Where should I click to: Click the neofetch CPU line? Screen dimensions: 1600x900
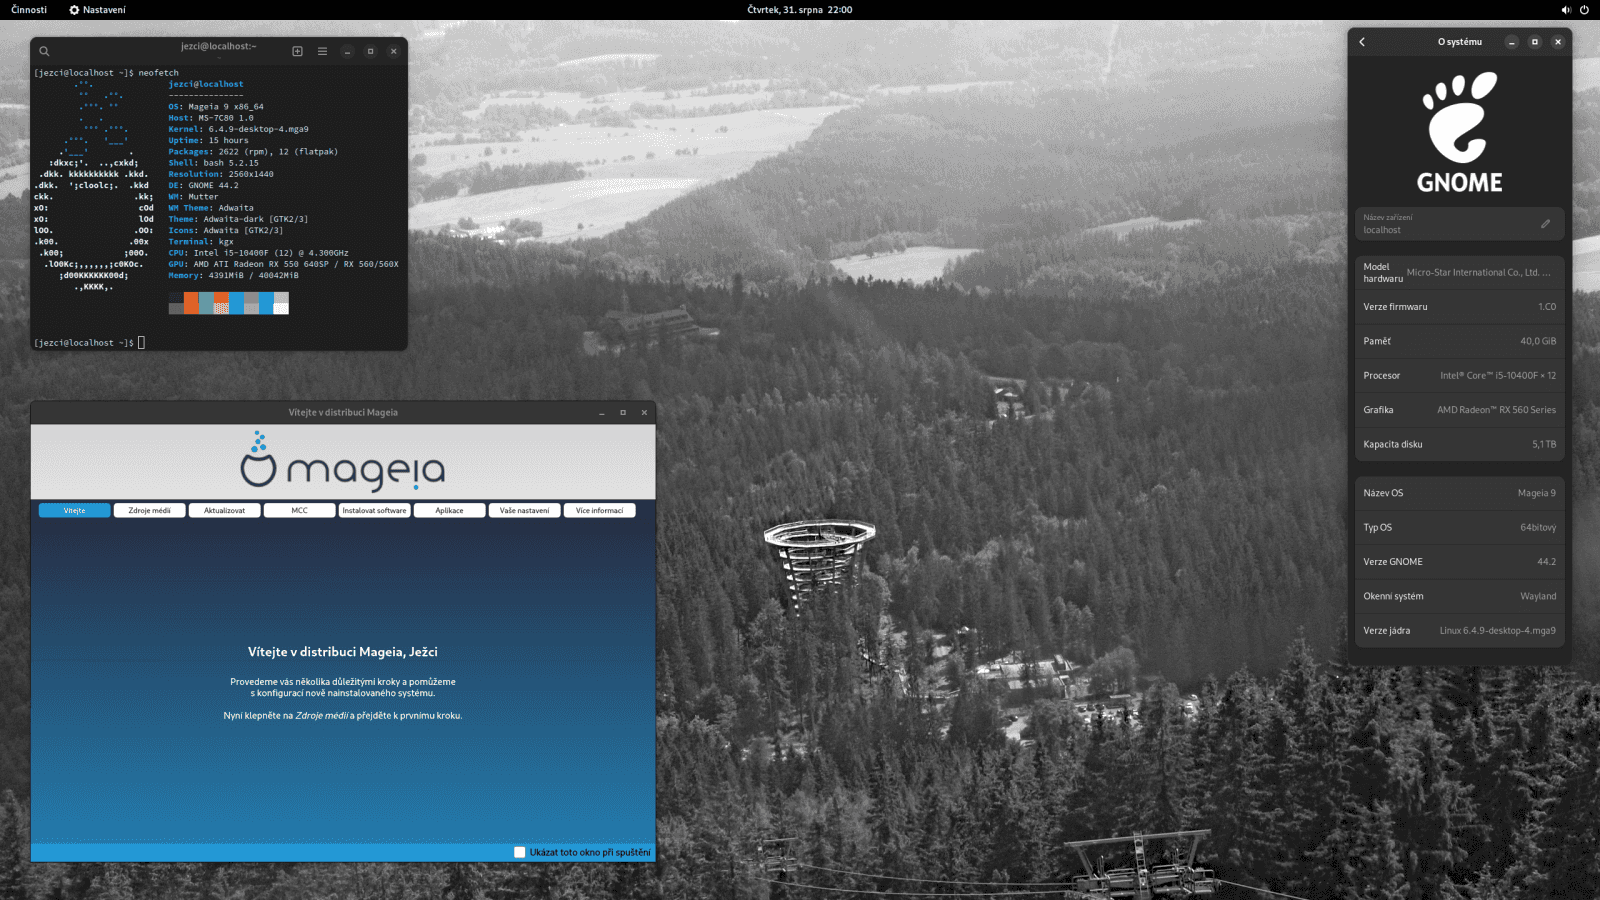tap(258, 253)
